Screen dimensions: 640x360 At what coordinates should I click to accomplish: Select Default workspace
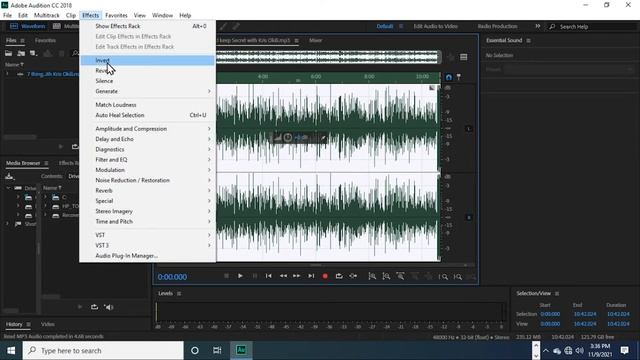384,26
